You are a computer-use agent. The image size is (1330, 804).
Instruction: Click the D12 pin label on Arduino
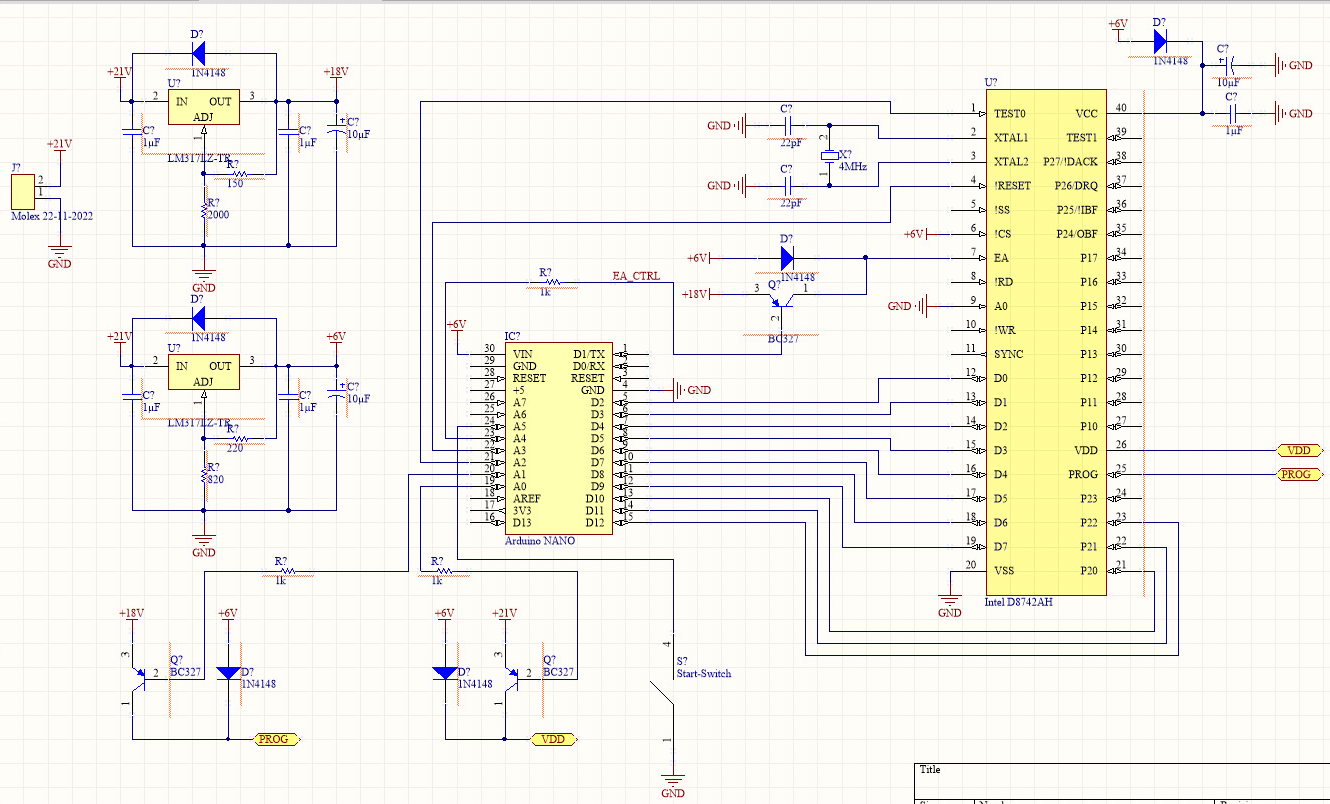click(596, 522)
